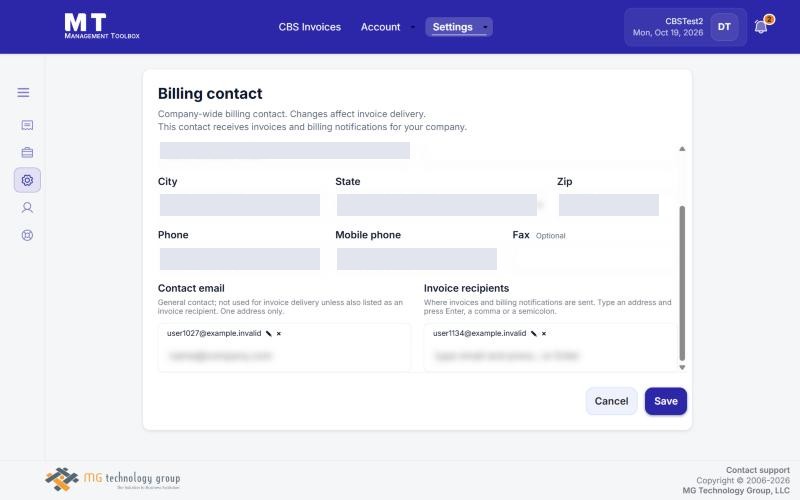Click the CBSTest2 account label

(x=684, y=21)
